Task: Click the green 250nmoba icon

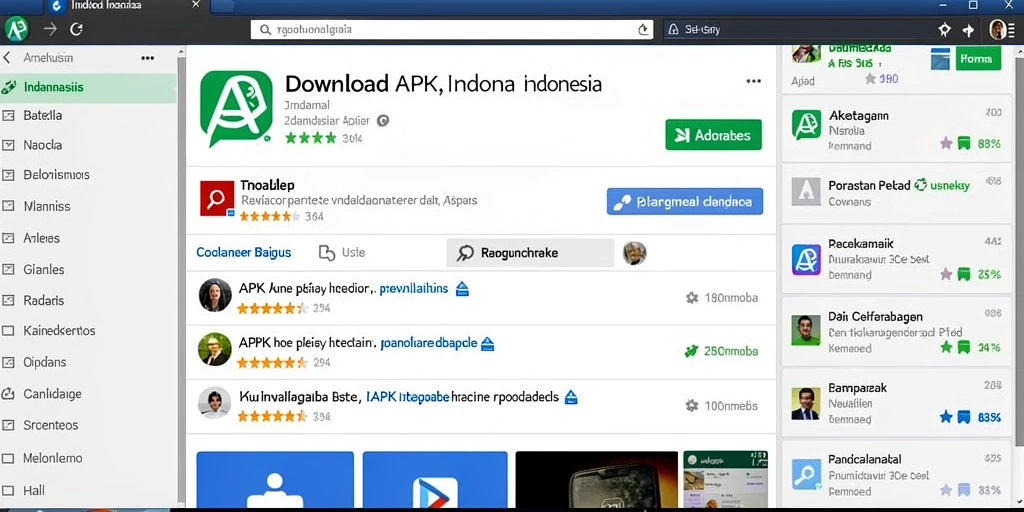Action: 692,351
